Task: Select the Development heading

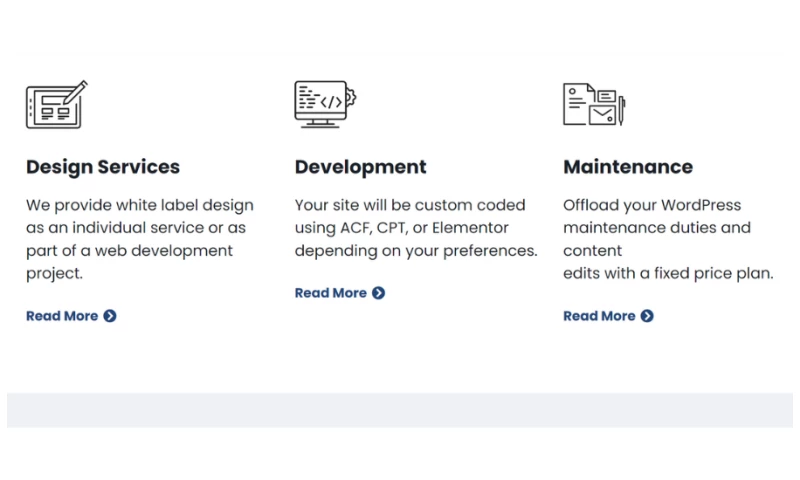Action: (x=360, y=167)
